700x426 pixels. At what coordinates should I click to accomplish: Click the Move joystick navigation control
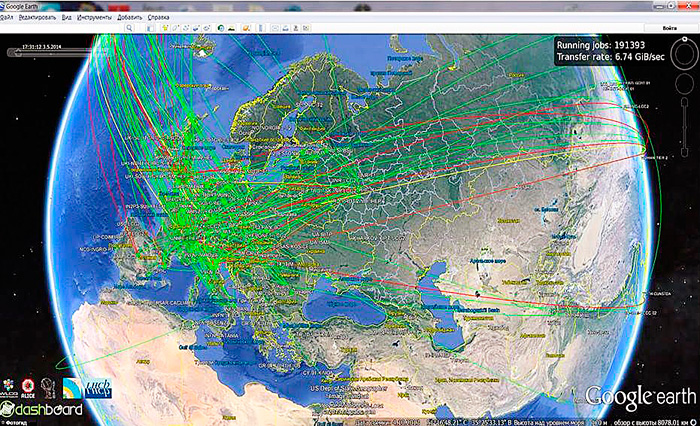click(x=684, y=84)
